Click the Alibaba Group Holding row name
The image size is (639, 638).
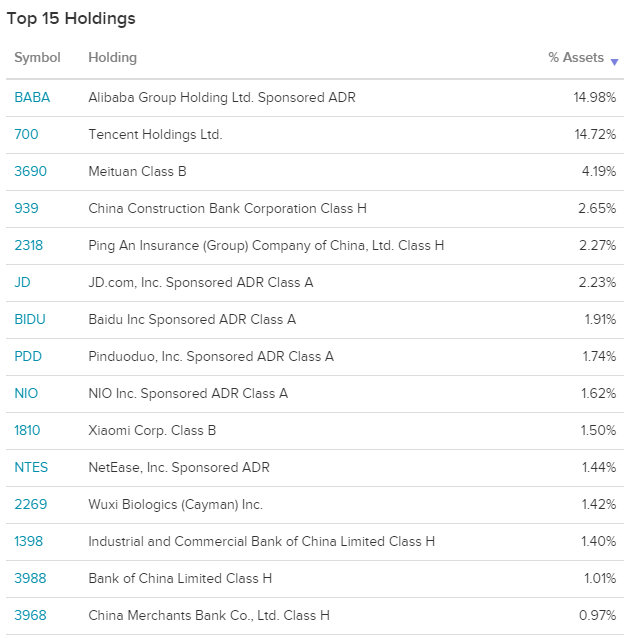[222, 97]
